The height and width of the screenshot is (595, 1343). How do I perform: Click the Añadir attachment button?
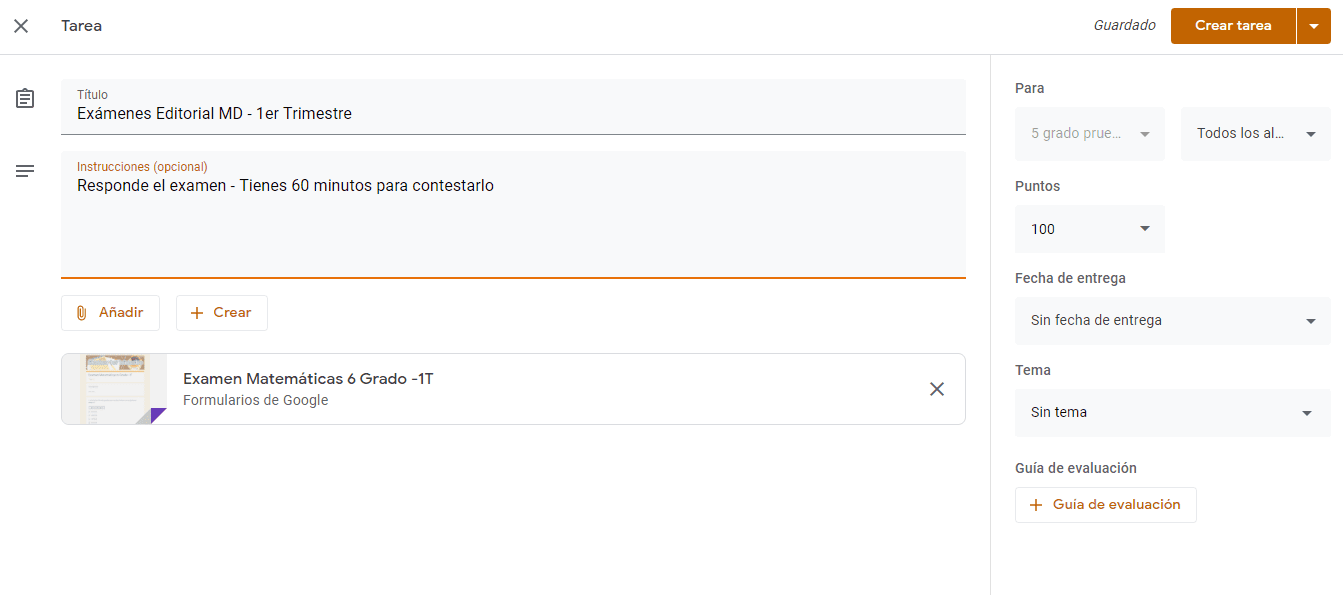coord(110,313)
